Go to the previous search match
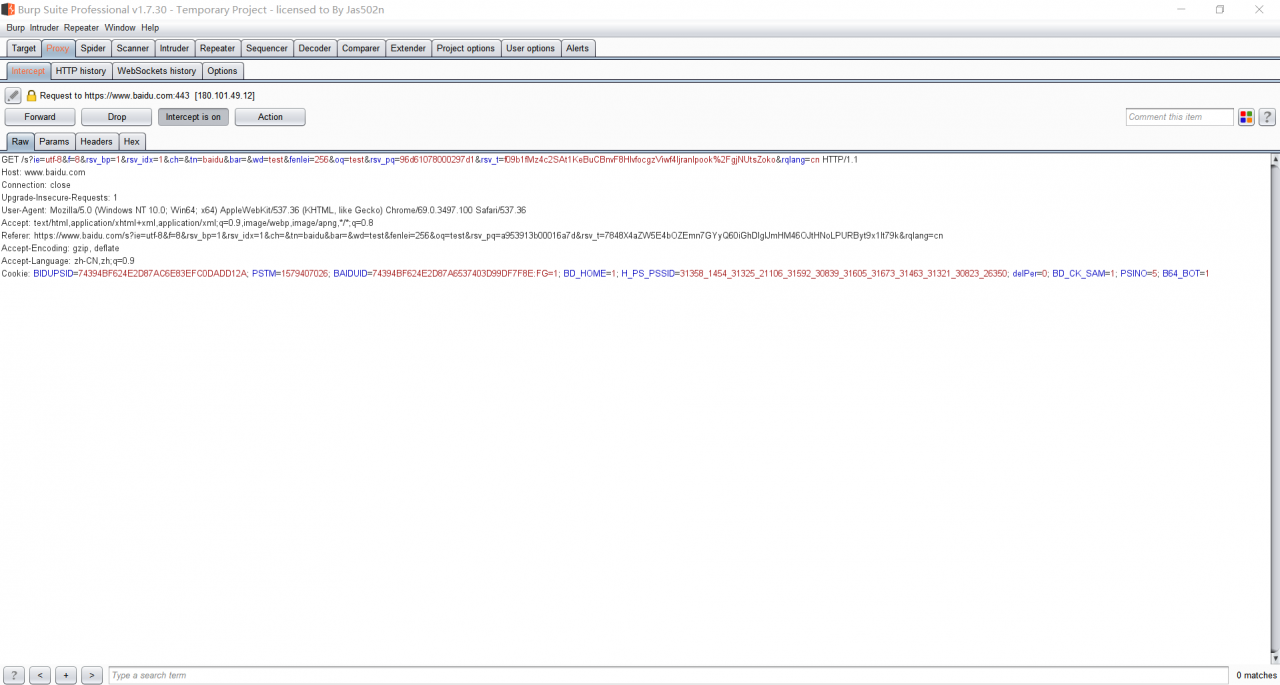Viewport: 1280px width, 685px height. point(40,675)
